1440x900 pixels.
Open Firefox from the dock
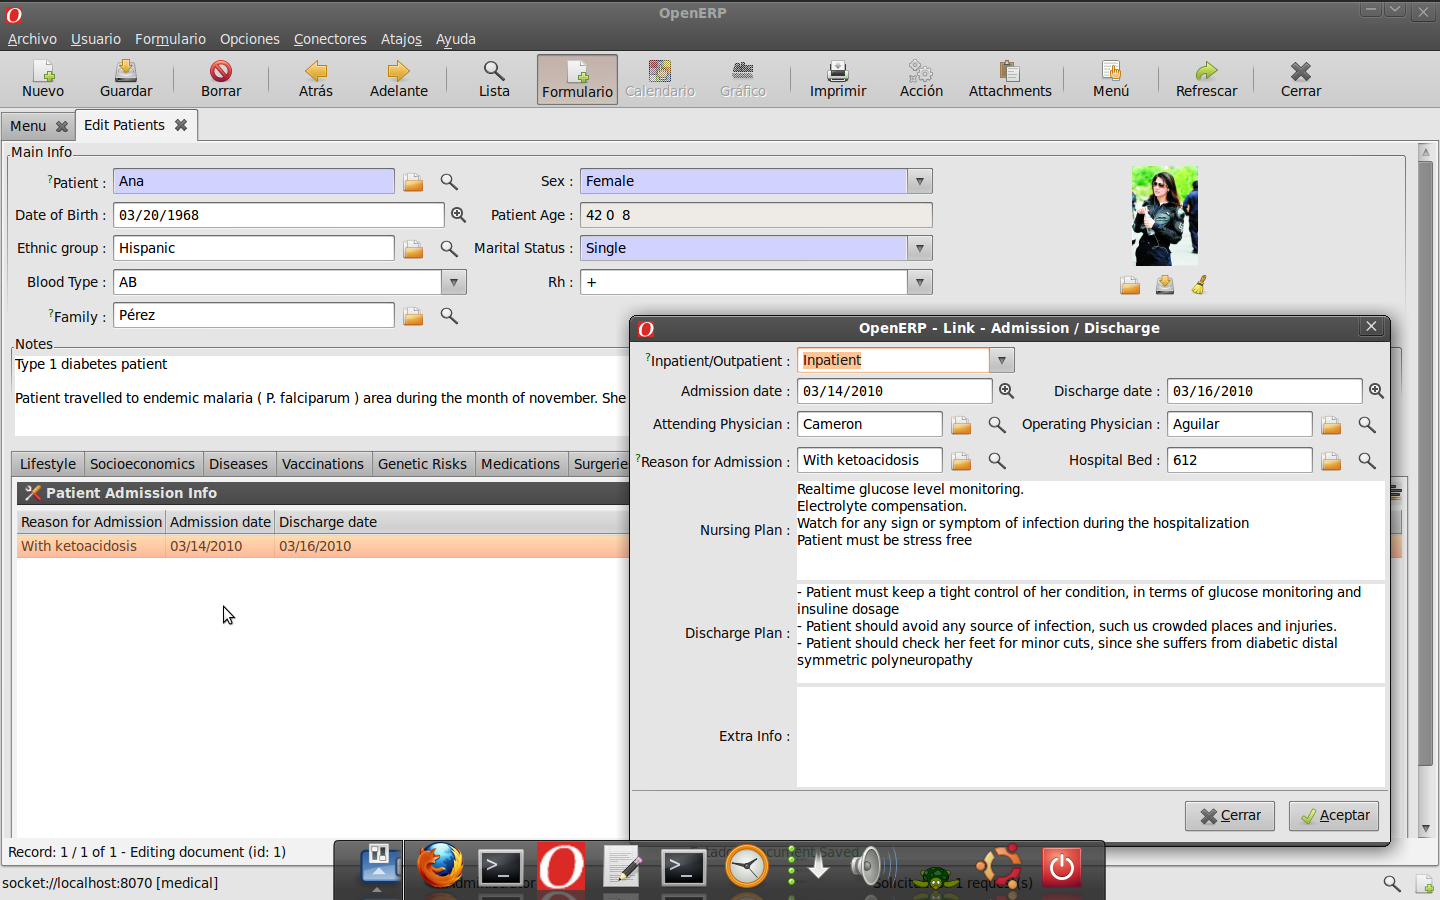coord(440,865)
